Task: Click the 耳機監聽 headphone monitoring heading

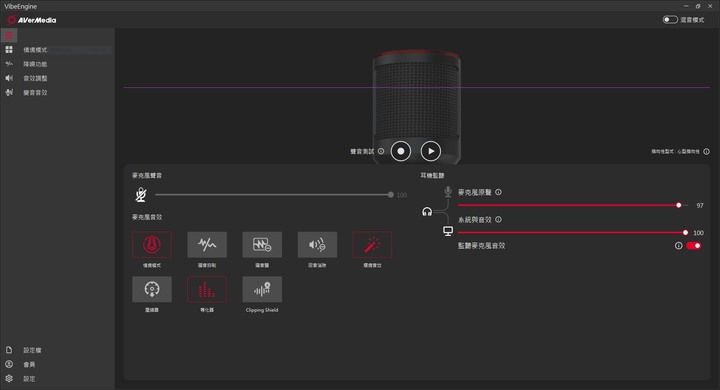Action: 432,175
